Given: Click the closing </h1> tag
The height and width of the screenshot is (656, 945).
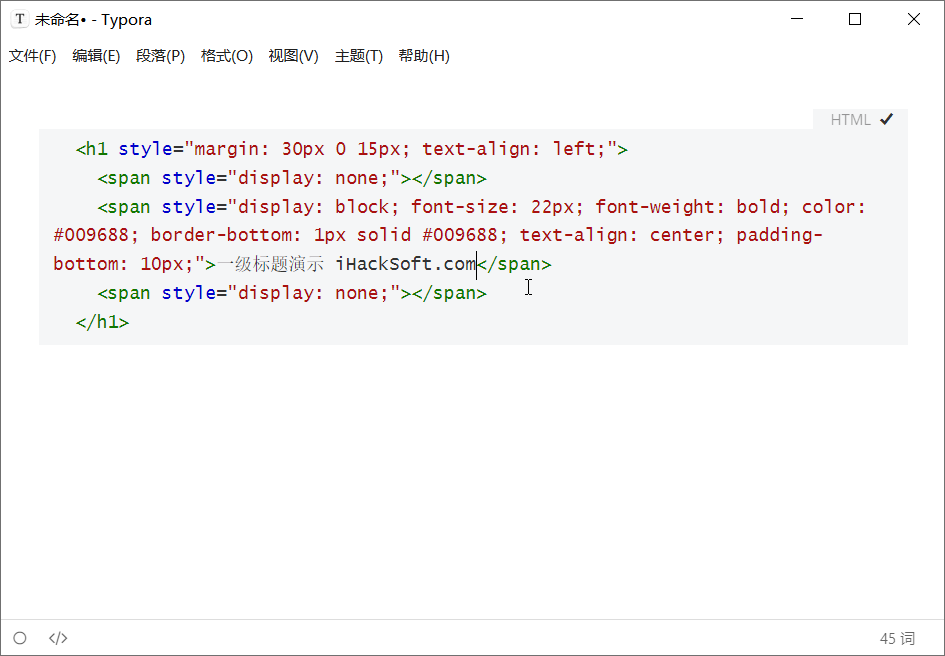Looking at the screenshot, I should coord(102,322).
